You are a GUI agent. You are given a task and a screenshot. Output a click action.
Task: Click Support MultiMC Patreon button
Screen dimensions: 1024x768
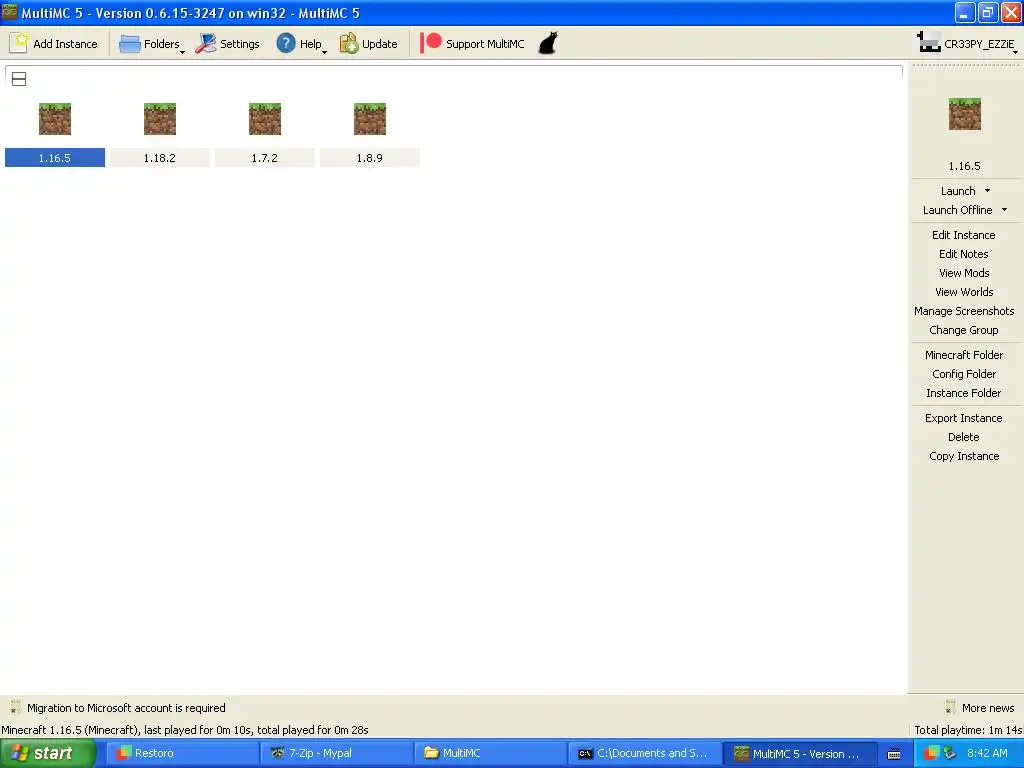pyautogui.click(x=473, y=44)
